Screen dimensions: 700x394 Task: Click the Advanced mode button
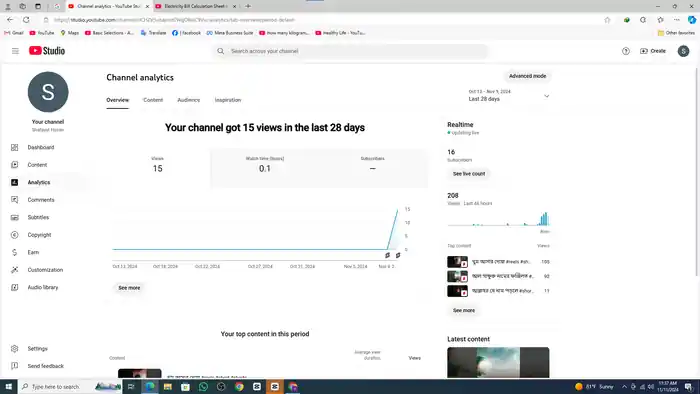point(527,76)
